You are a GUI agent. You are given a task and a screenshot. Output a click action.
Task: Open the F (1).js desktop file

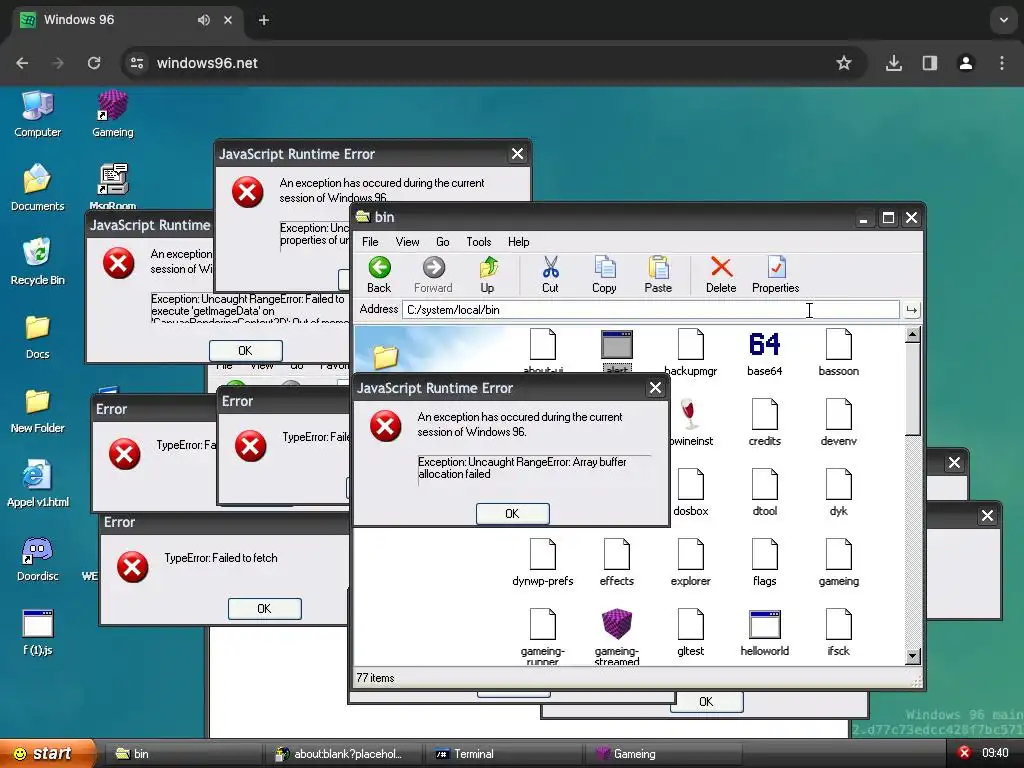point(37,632)
